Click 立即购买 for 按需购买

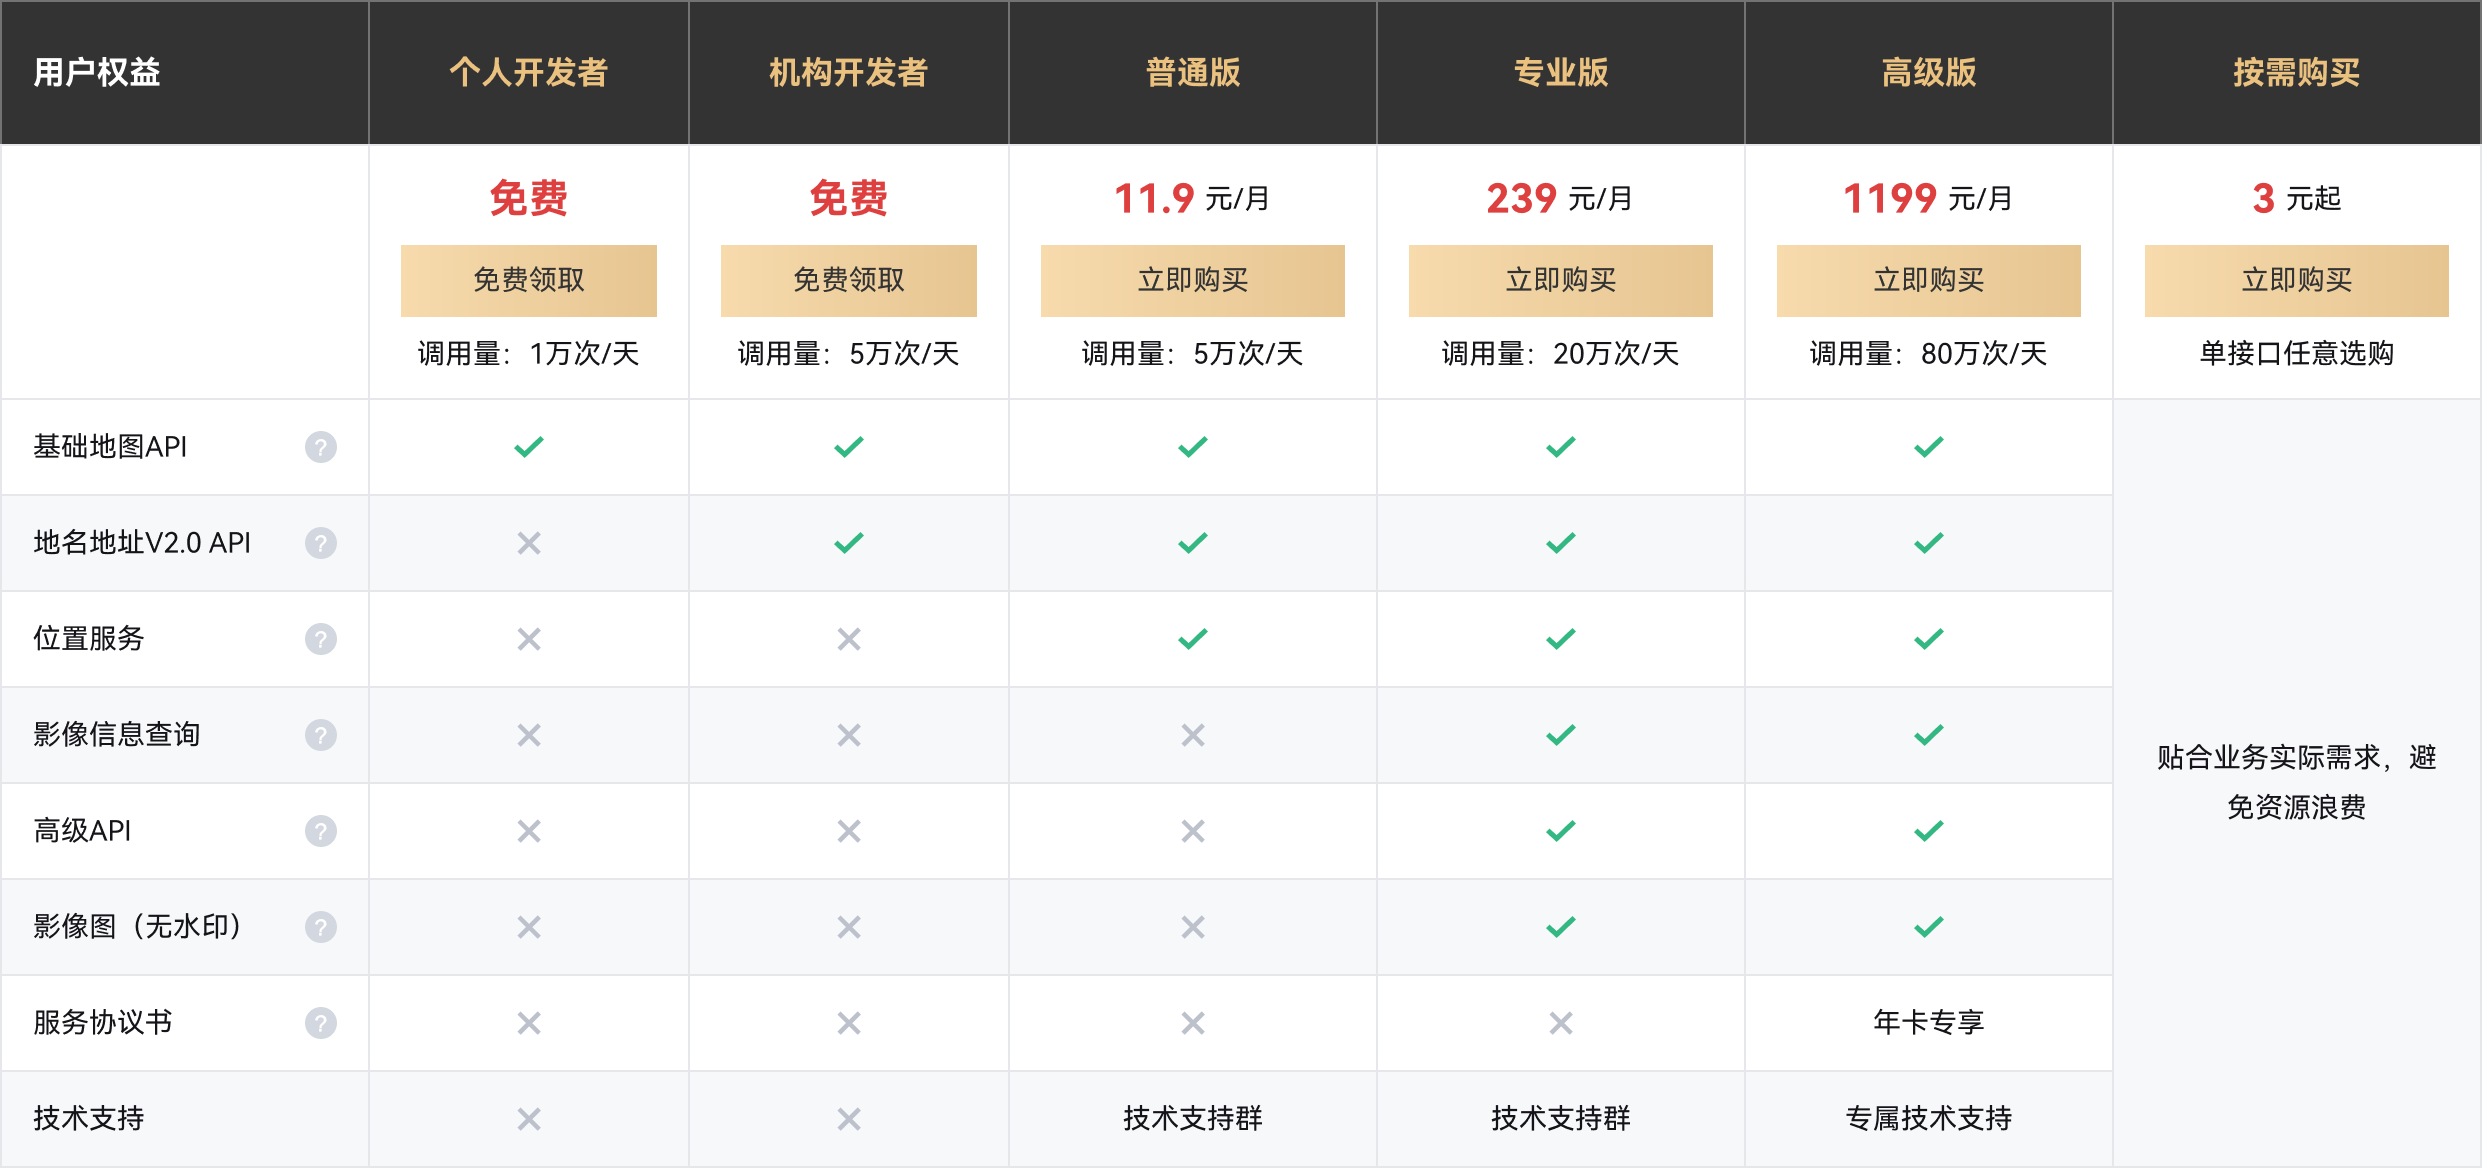click(2297, 280)
